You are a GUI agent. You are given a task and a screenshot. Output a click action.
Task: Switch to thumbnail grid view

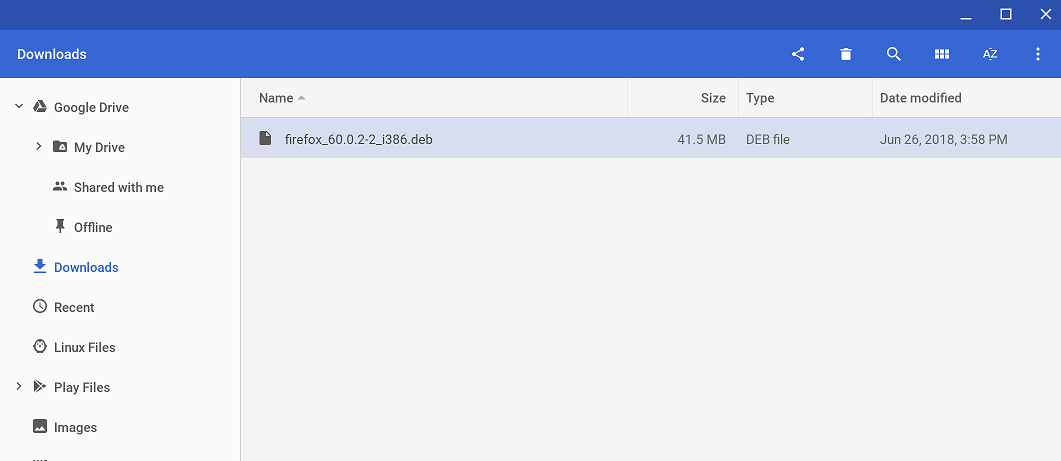coord(942,54)
